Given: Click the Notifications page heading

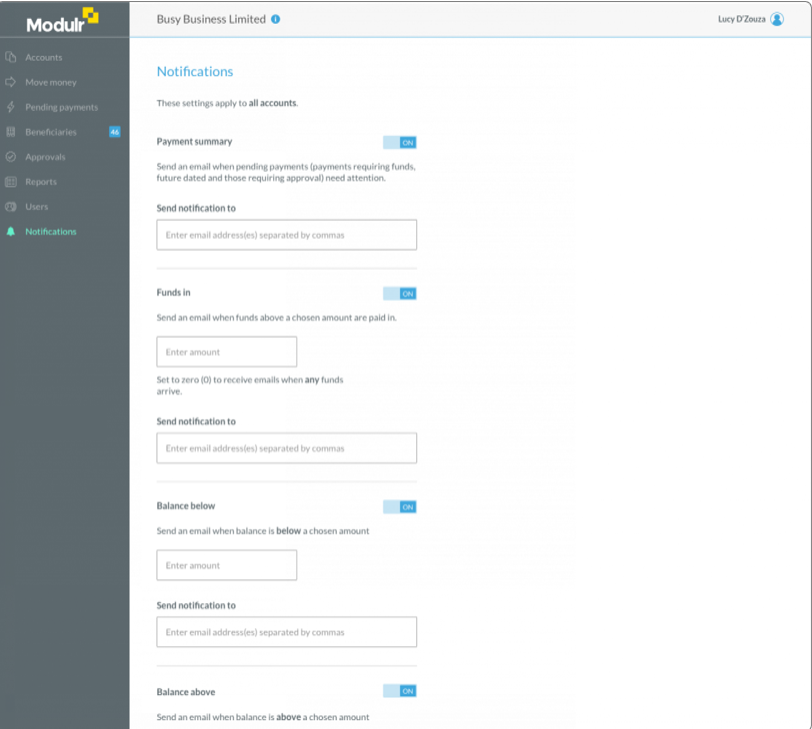Looking at the screenshot, I should pos(195,71).
